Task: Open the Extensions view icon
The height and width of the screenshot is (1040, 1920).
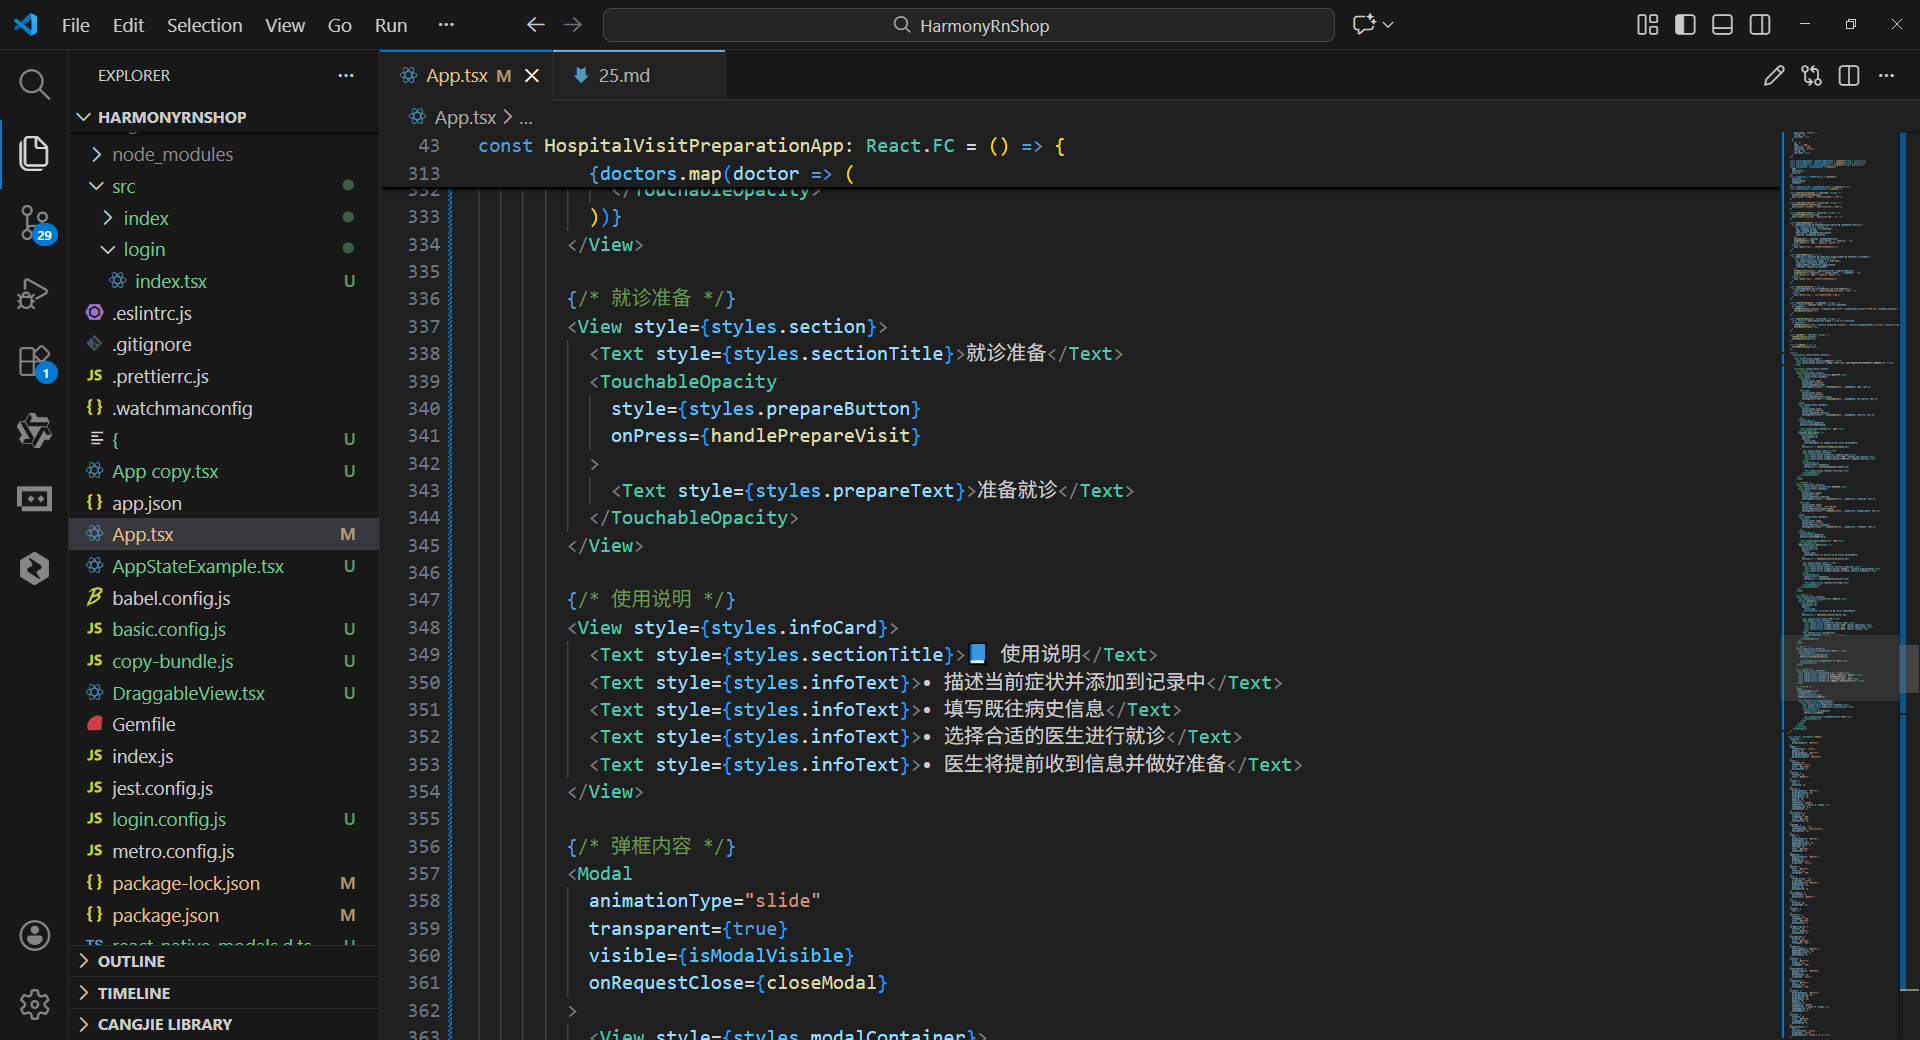Action: point(36,363)
